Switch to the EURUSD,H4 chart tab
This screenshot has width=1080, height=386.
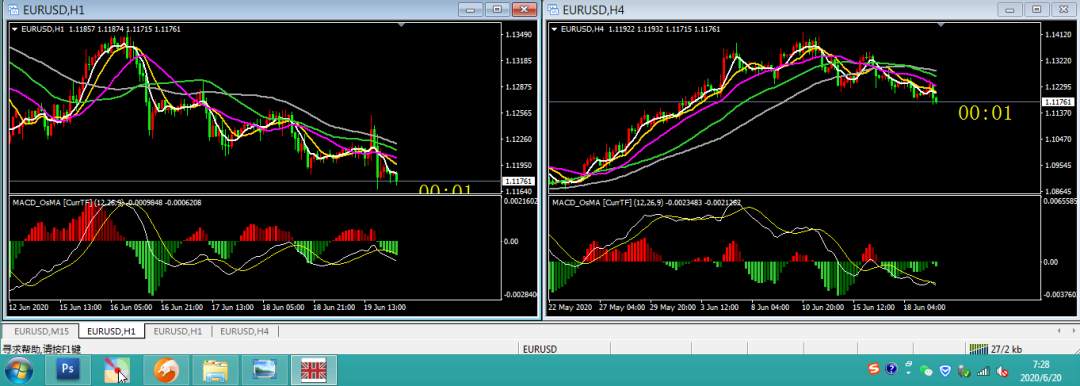coord(244,332)
